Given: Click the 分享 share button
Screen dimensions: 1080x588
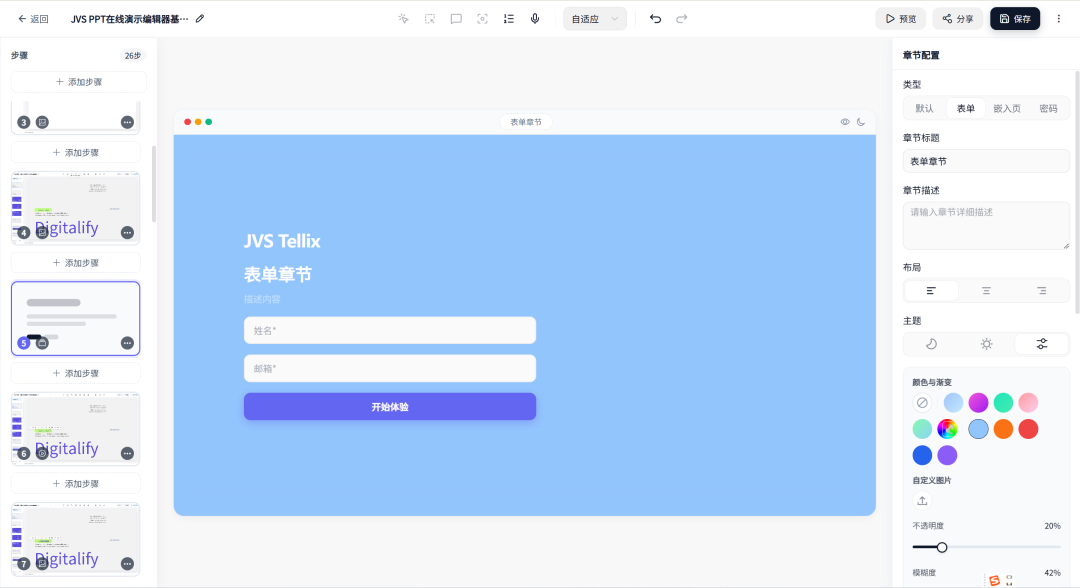Looking at the screenshot, I should [x=958, y=19].
